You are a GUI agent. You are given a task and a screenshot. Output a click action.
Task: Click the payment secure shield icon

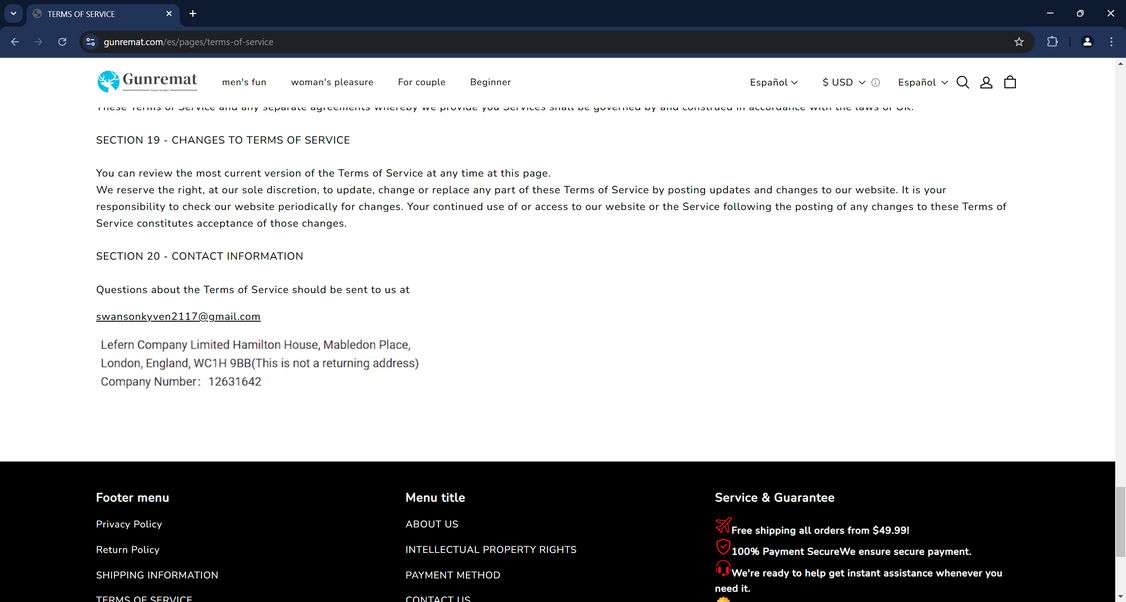723,546
